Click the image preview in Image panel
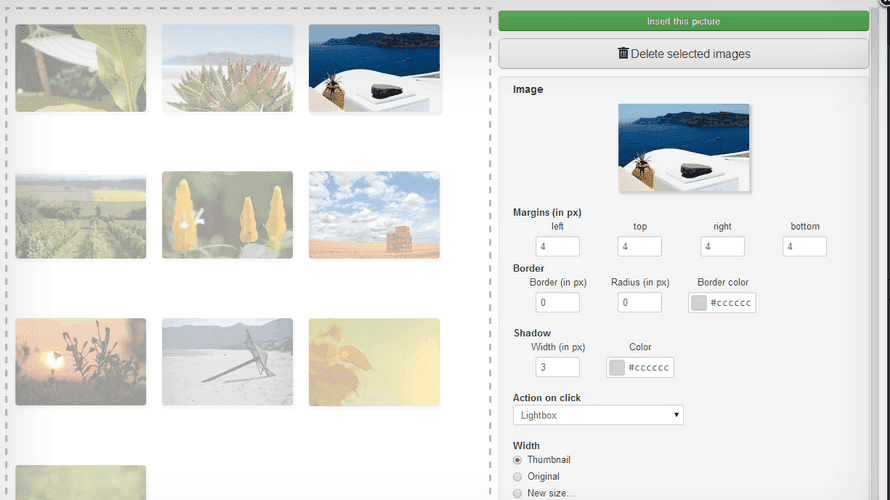Viewport: 890px width, 500px height. [x=684, y=147]
